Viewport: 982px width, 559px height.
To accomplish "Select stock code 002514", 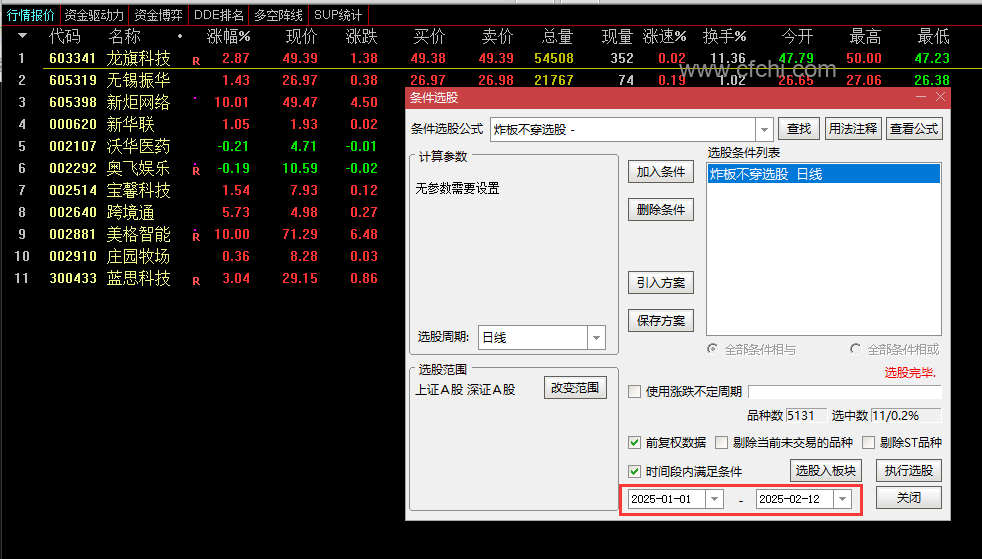I will 73,190.
